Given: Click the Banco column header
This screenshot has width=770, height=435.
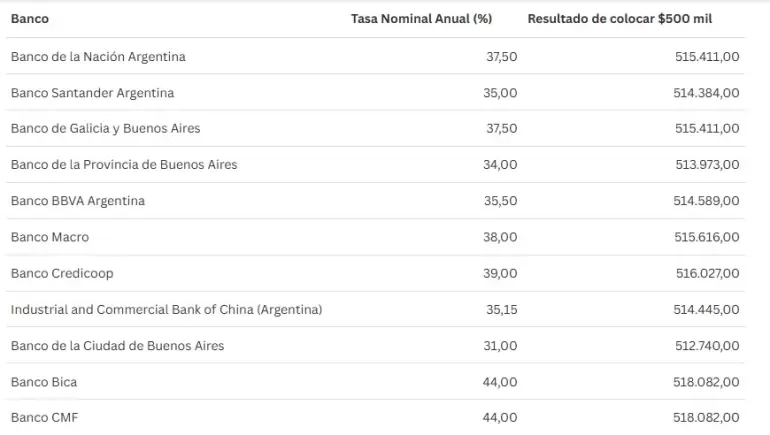Looking at the screenshot, I should pos(30,19).
